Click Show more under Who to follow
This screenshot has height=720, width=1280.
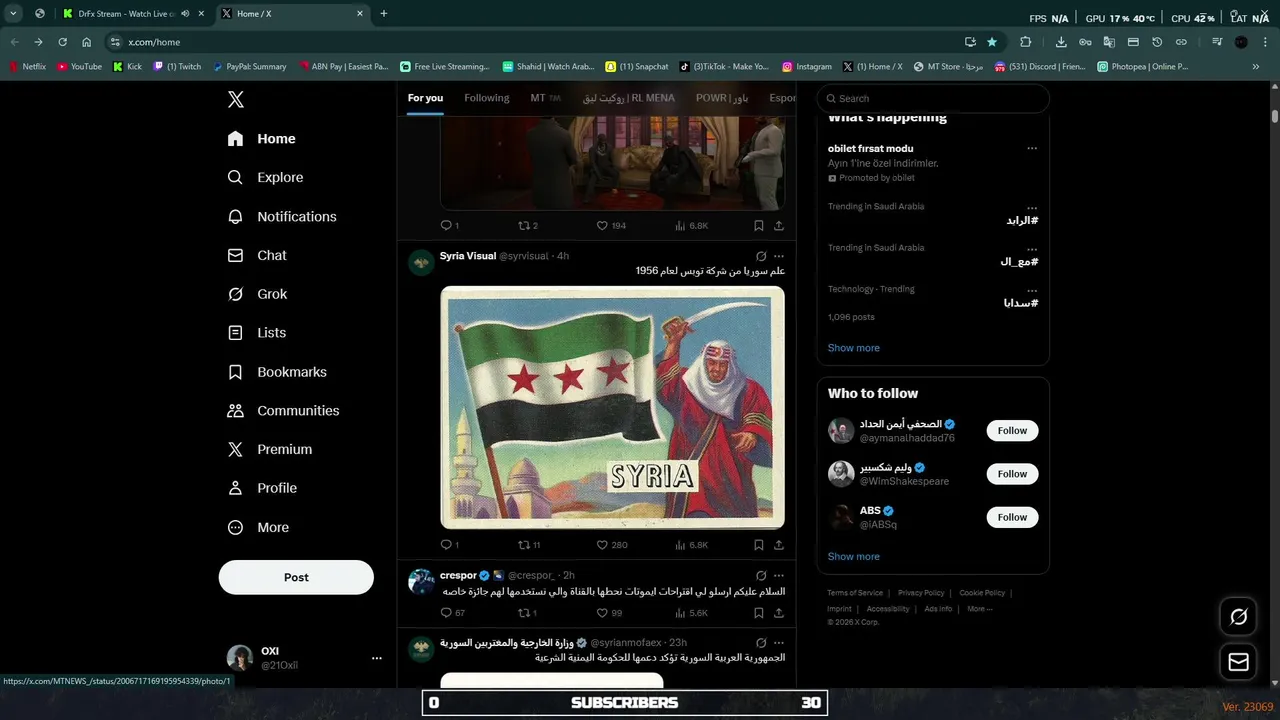point(854,556)
